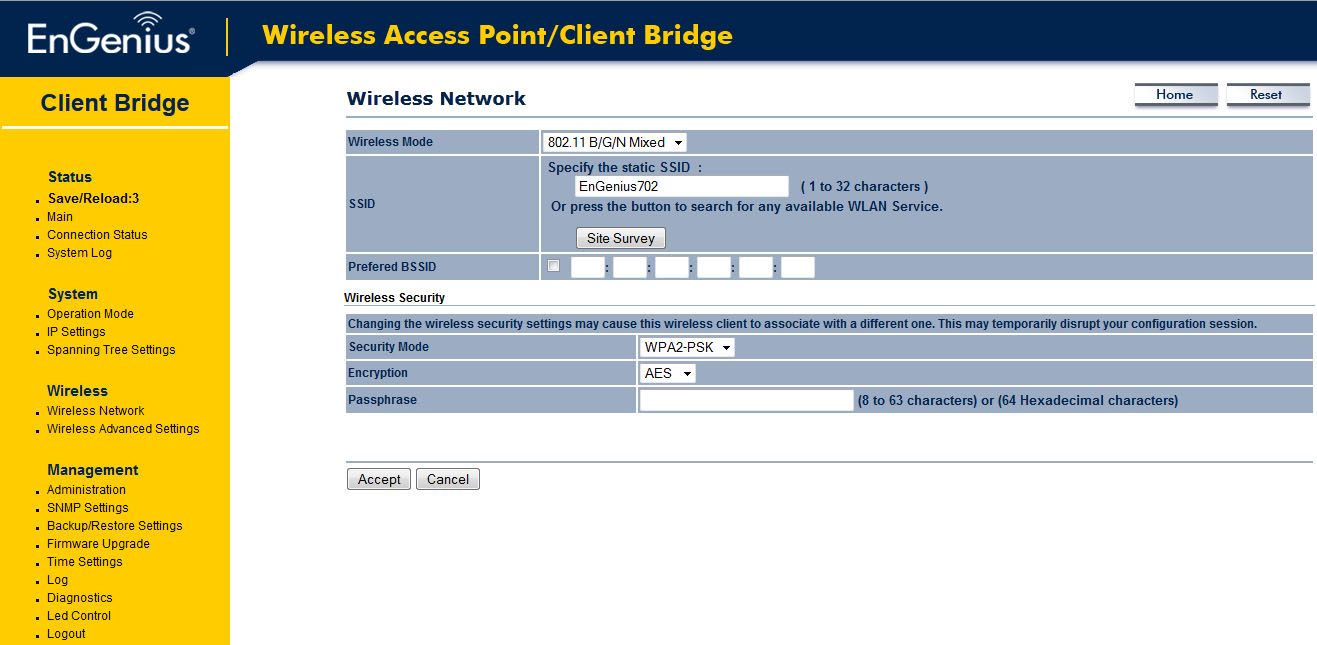Go to Connection Status page

[x=97, y=235]
